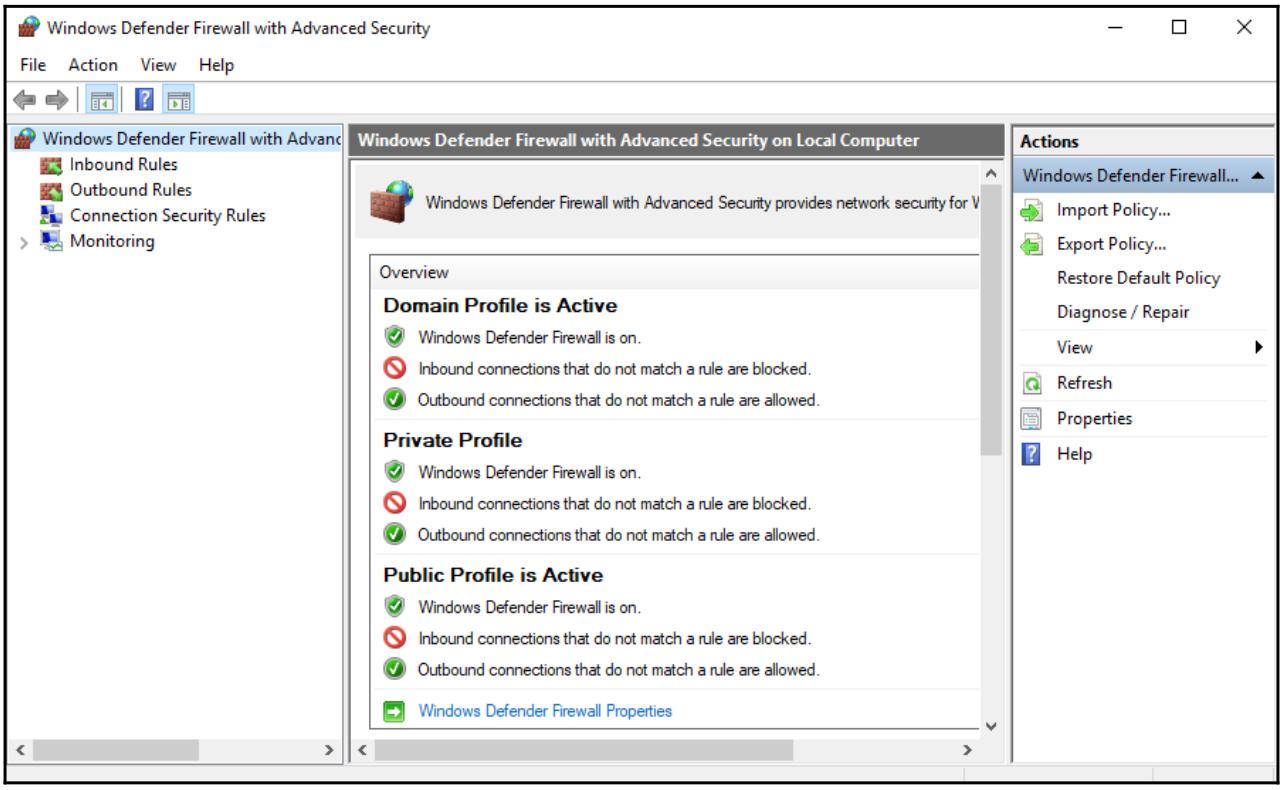Open the Help menu in menu bar
Viewport: 1285px width, 790px height.
(216, 65)
